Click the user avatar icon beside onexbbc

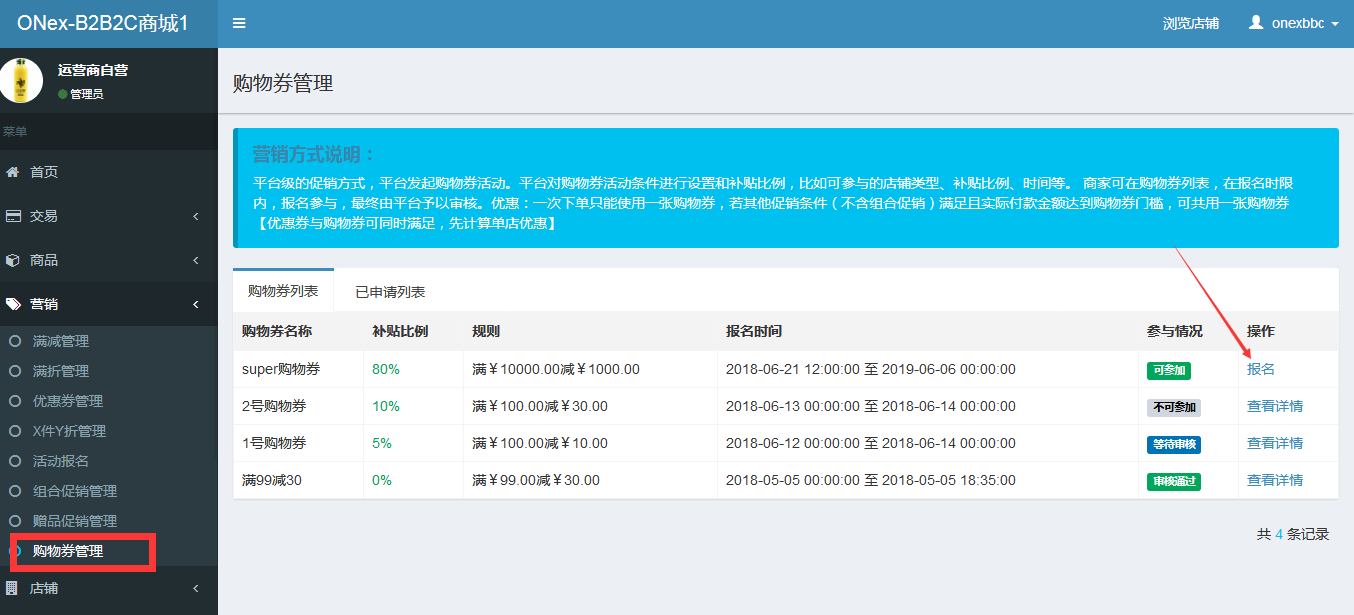click(1256, 23)
